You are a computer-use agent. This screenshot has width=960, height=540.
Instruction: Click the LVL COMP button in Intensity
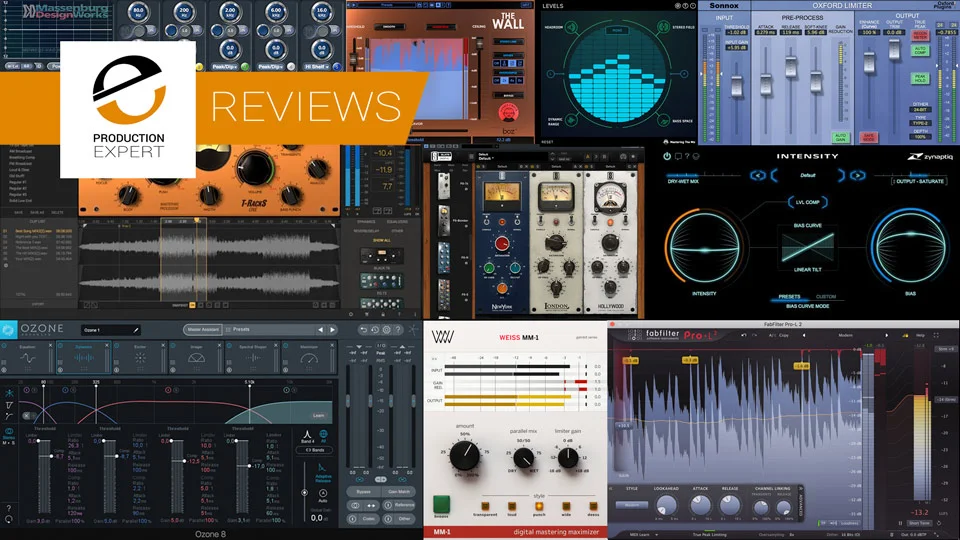(x=808, y=202)
